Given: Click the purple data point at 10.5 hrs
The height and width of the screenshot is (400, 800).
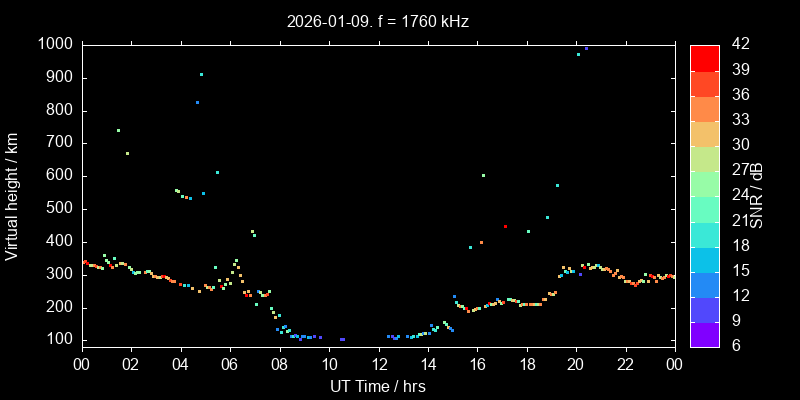Looking at the screenshot, I should tap(342, 339).
